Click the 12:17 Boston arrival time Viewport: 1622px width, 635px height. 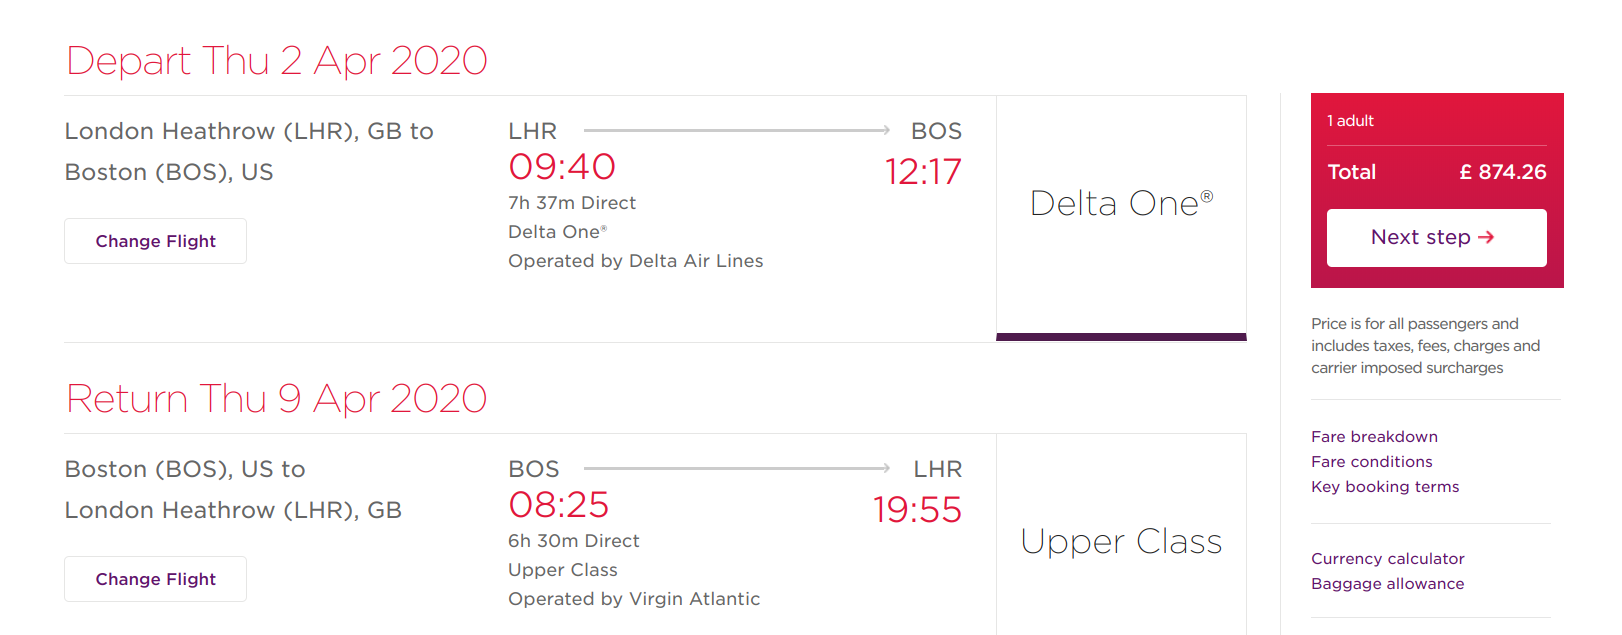click(x=922, y=172)
